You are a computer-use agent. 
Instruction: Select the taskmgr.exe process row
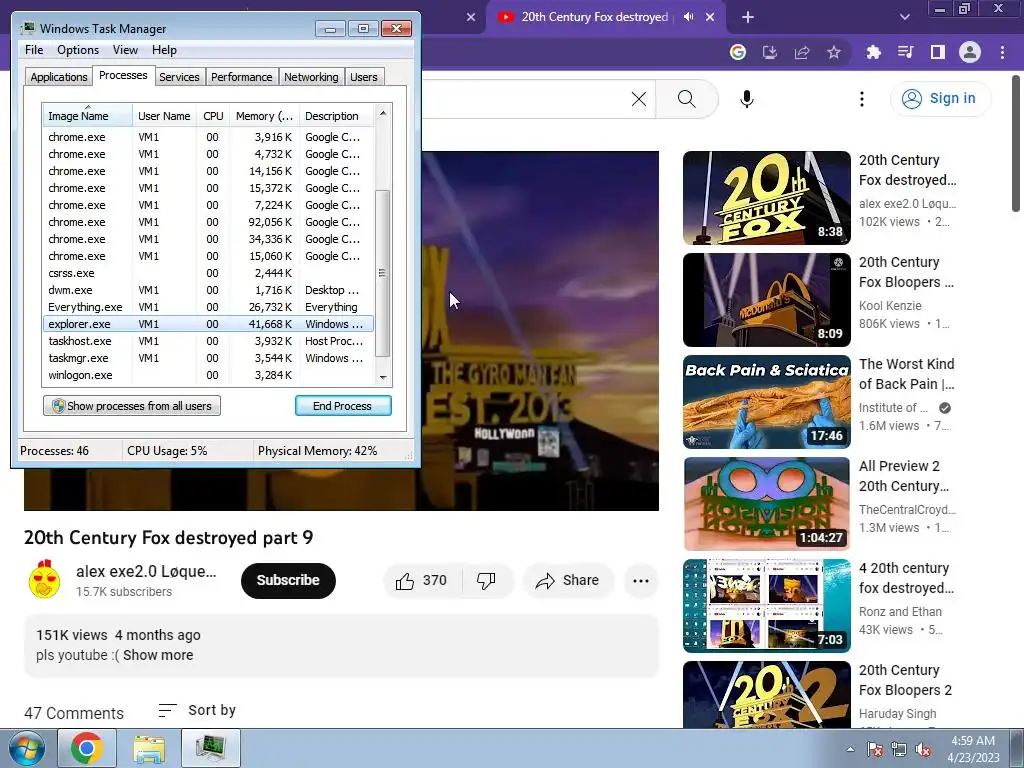click(x=208, y=358)
